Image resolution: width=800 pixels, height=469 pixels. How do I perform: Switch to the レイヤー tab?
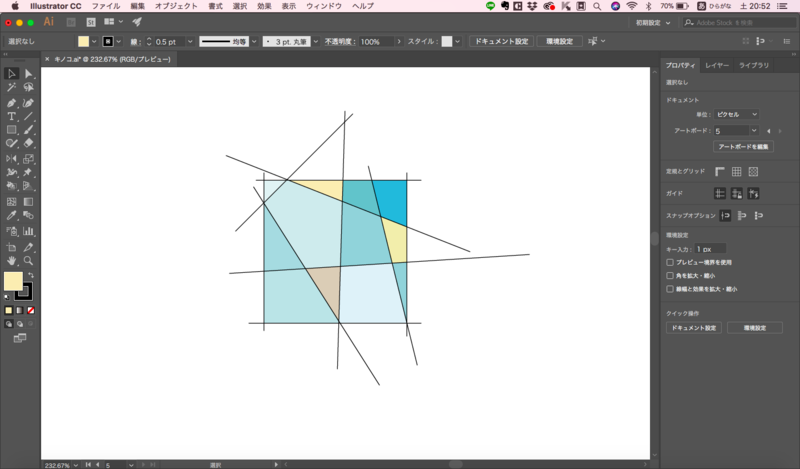717,65
